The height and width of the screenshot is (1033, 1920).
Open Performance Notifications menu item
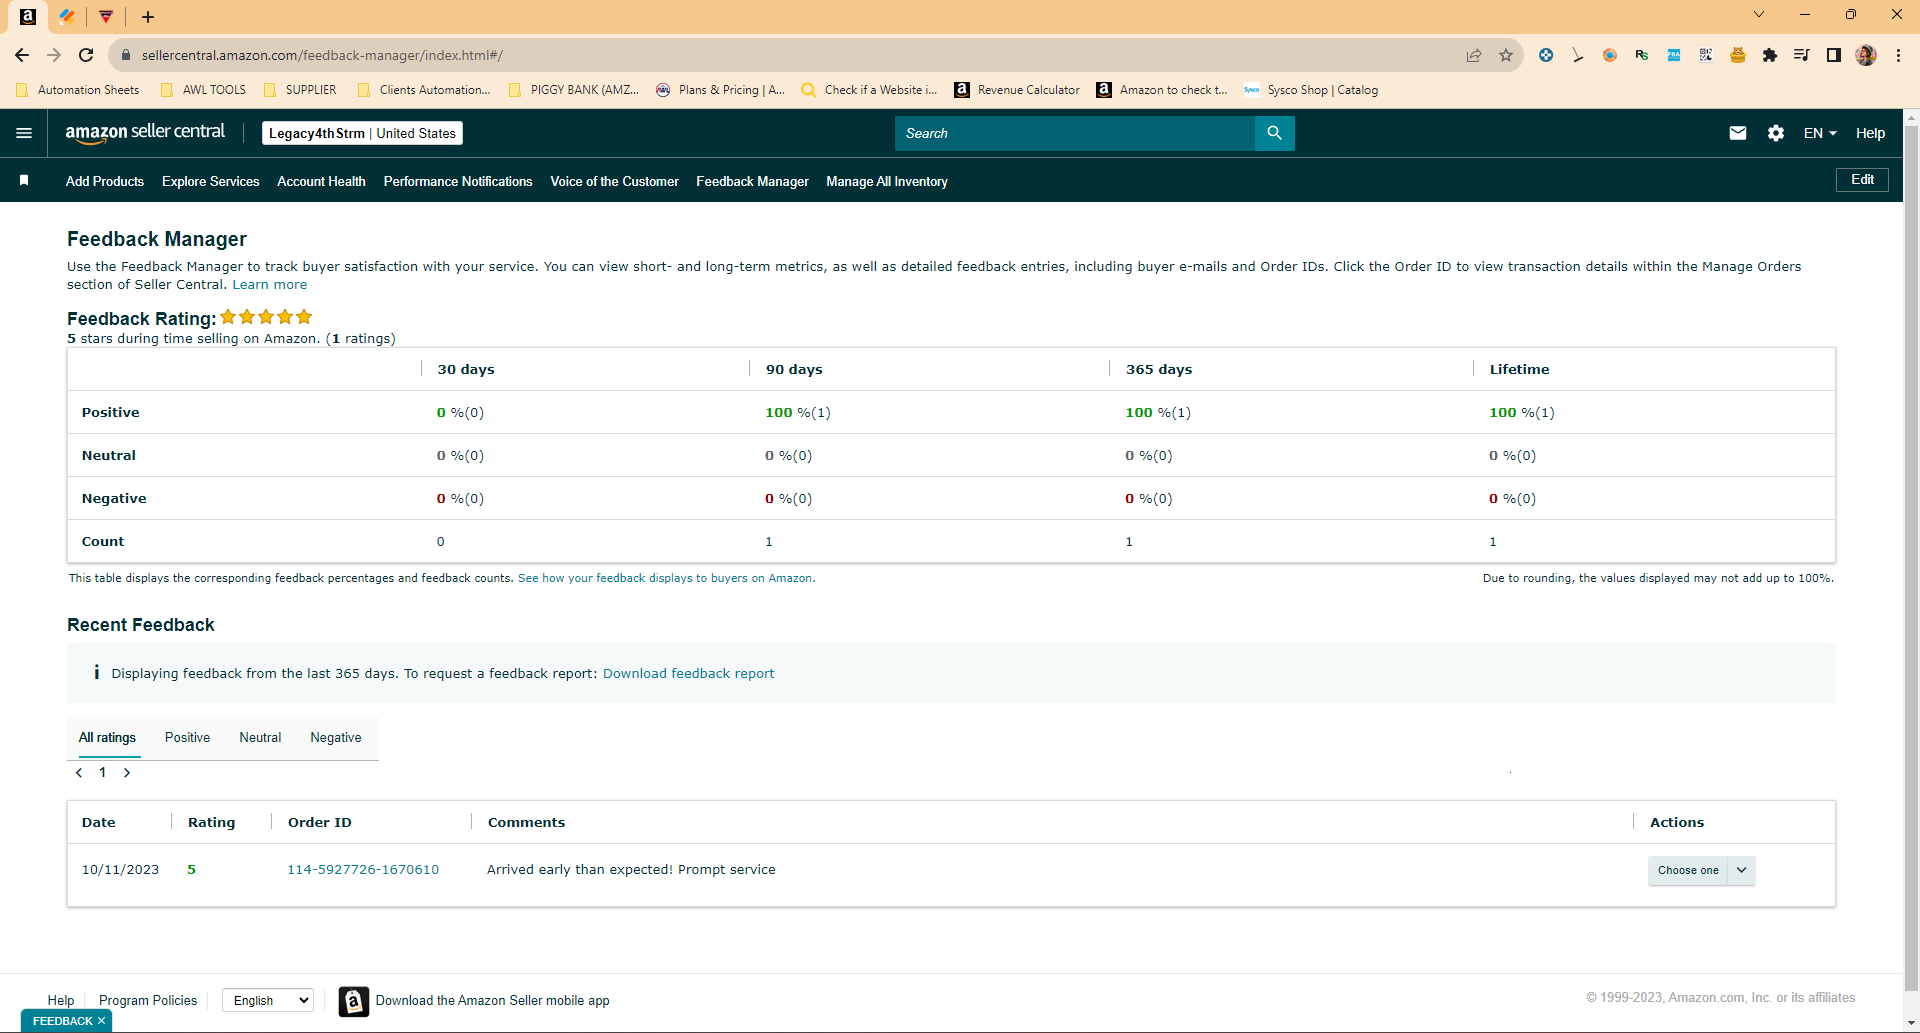tap(458, 181)
